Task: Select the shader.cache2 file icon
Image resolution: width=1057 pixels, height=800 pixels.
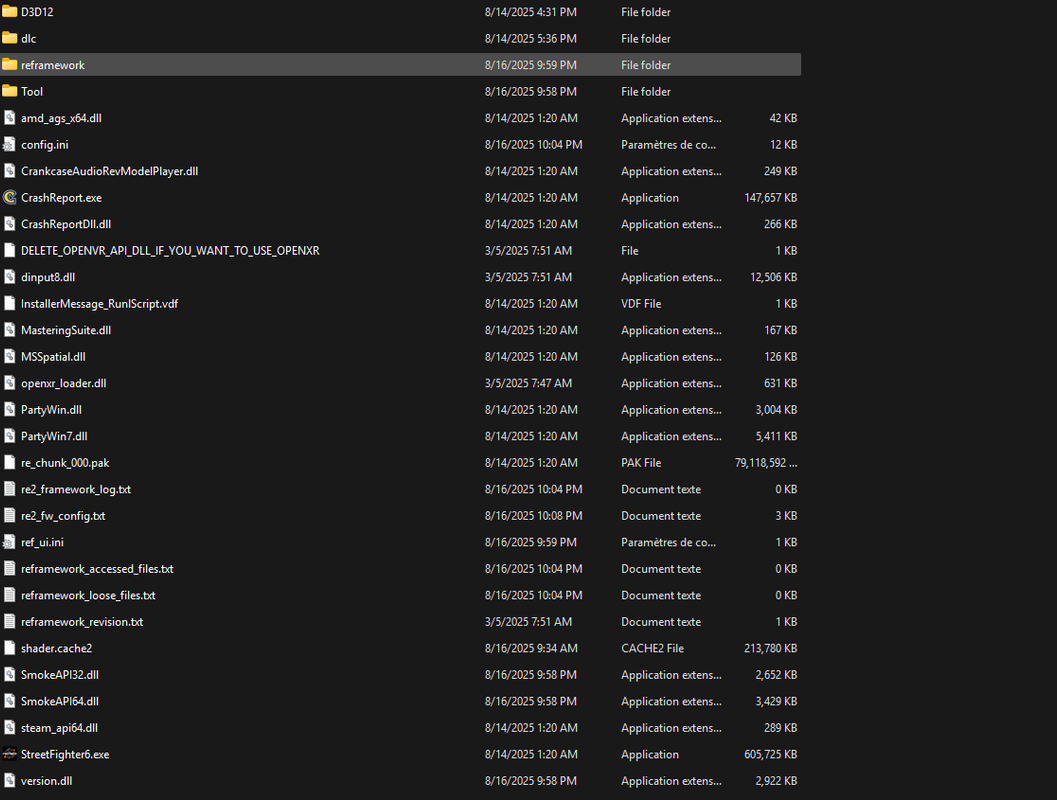Action: point(9,648)
